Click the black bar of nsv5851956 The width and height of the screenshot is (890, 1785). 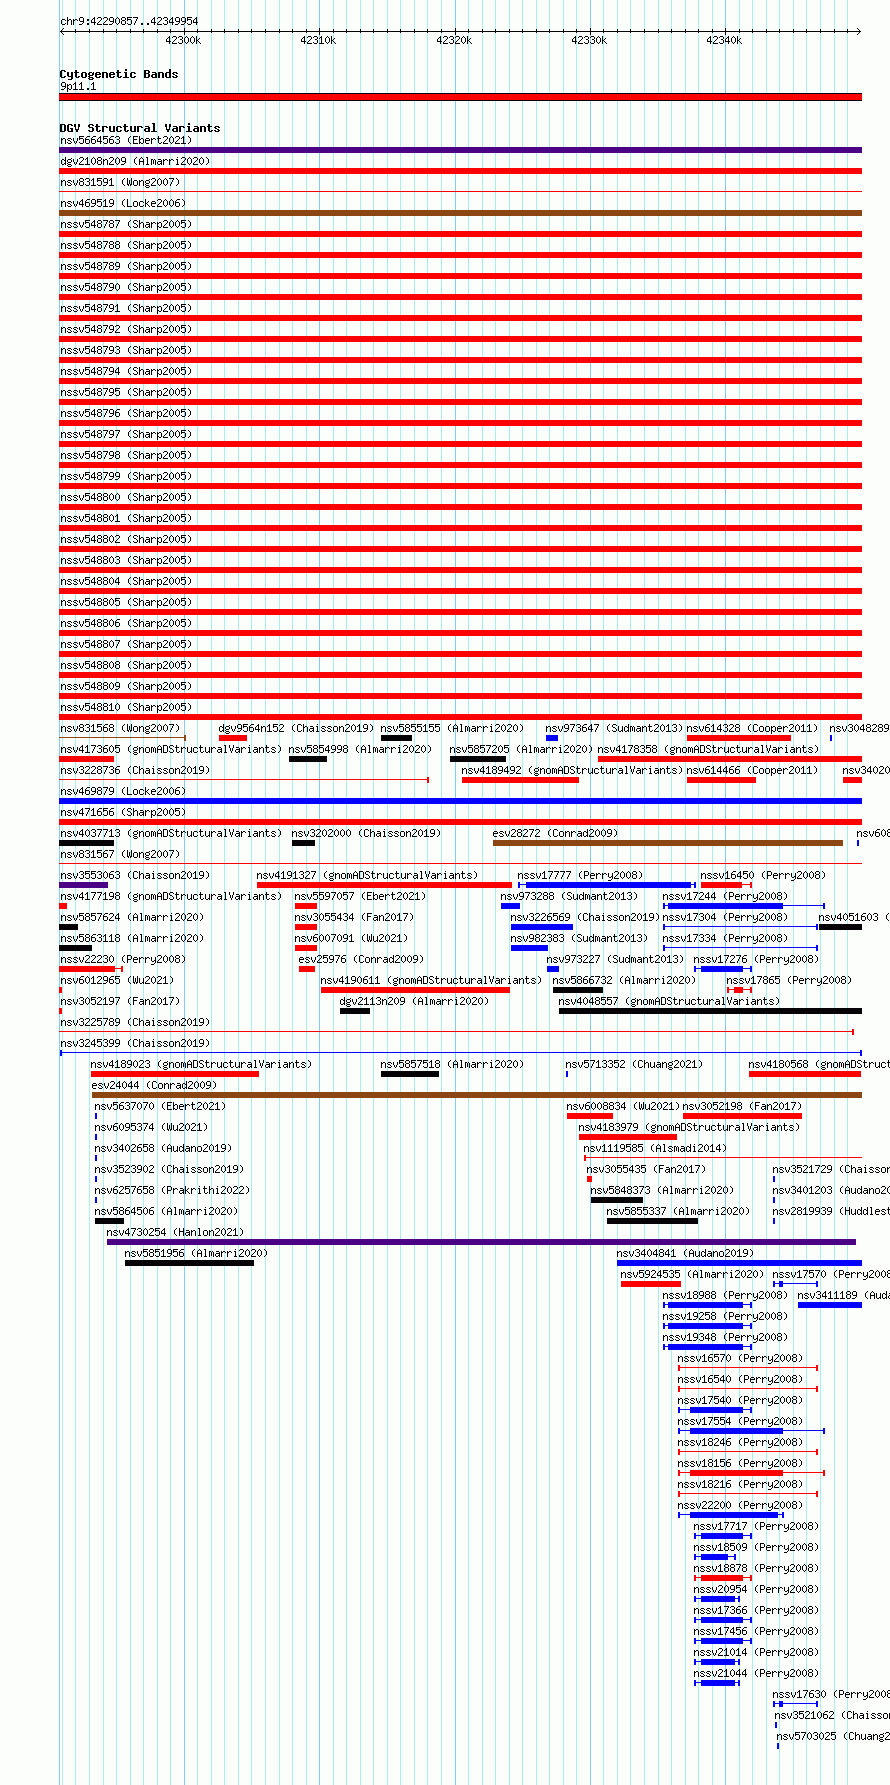(189, 1263)
